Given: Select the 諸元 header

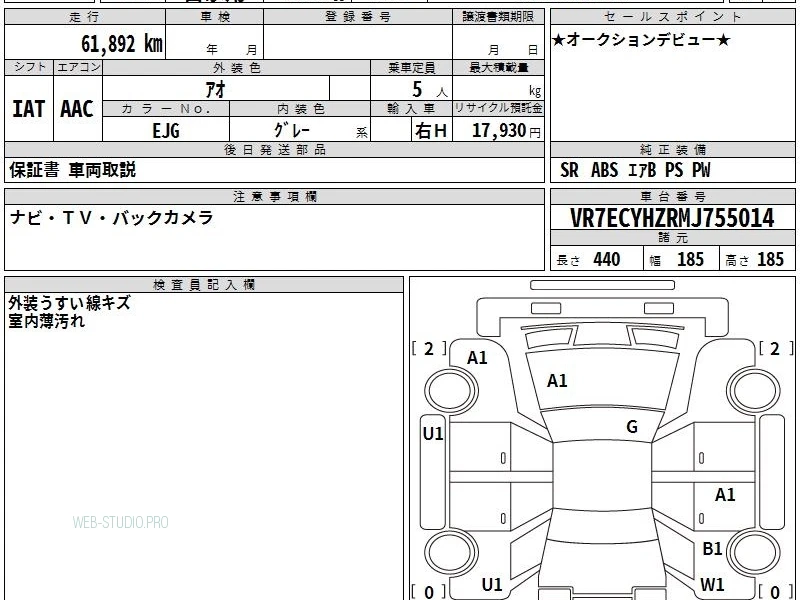Looking at the screenshot, I should [x=672, y=238].
